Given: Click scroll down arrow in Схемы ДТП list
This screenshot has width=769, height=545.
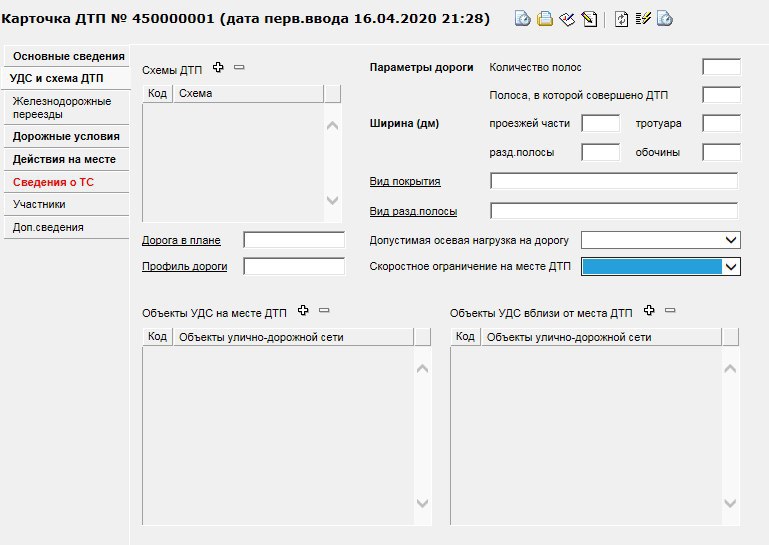Looking at the screenshot, I should coord(333,200).
